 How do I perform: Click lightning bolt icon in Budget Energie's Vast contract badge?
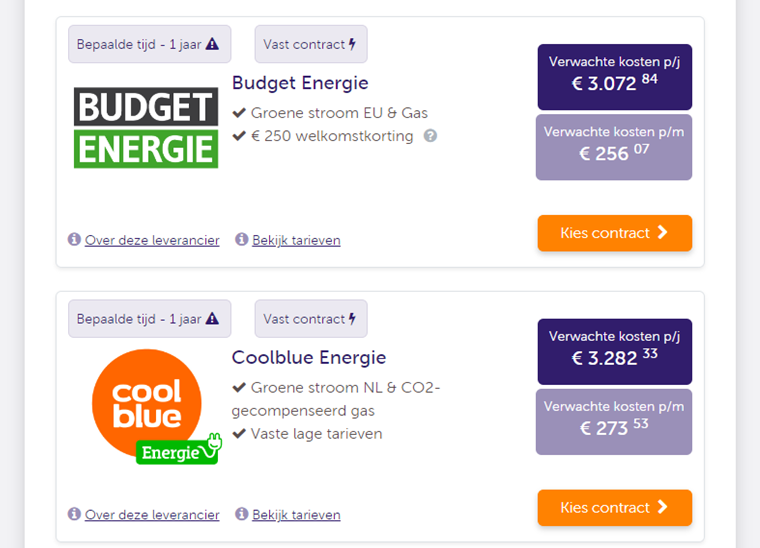[352, 44]
